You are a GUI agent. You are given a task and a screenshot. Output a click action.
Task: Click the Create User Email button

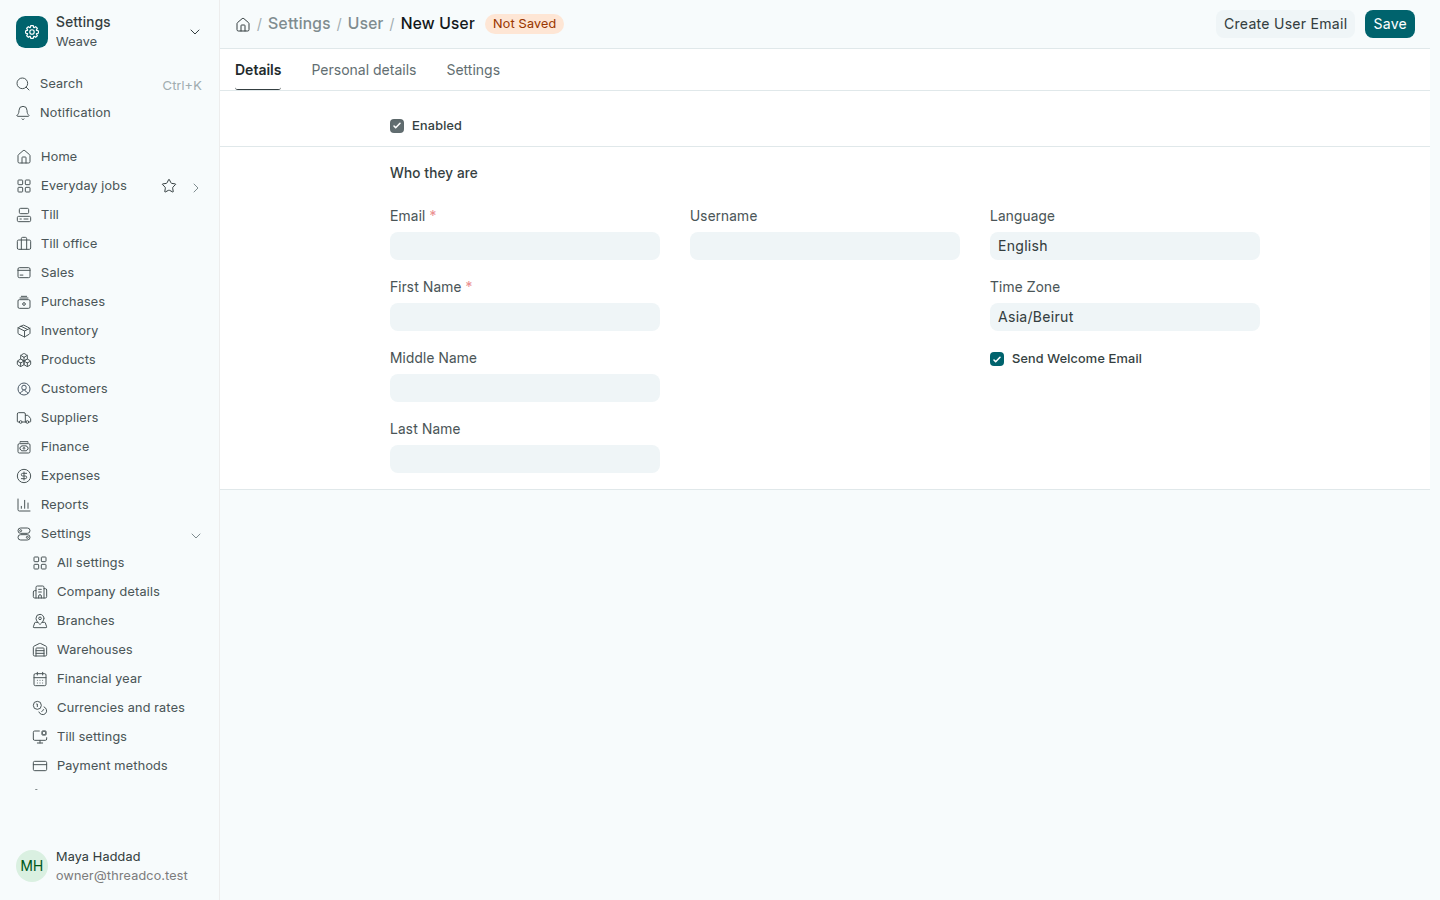click(x=1285, y=24)
